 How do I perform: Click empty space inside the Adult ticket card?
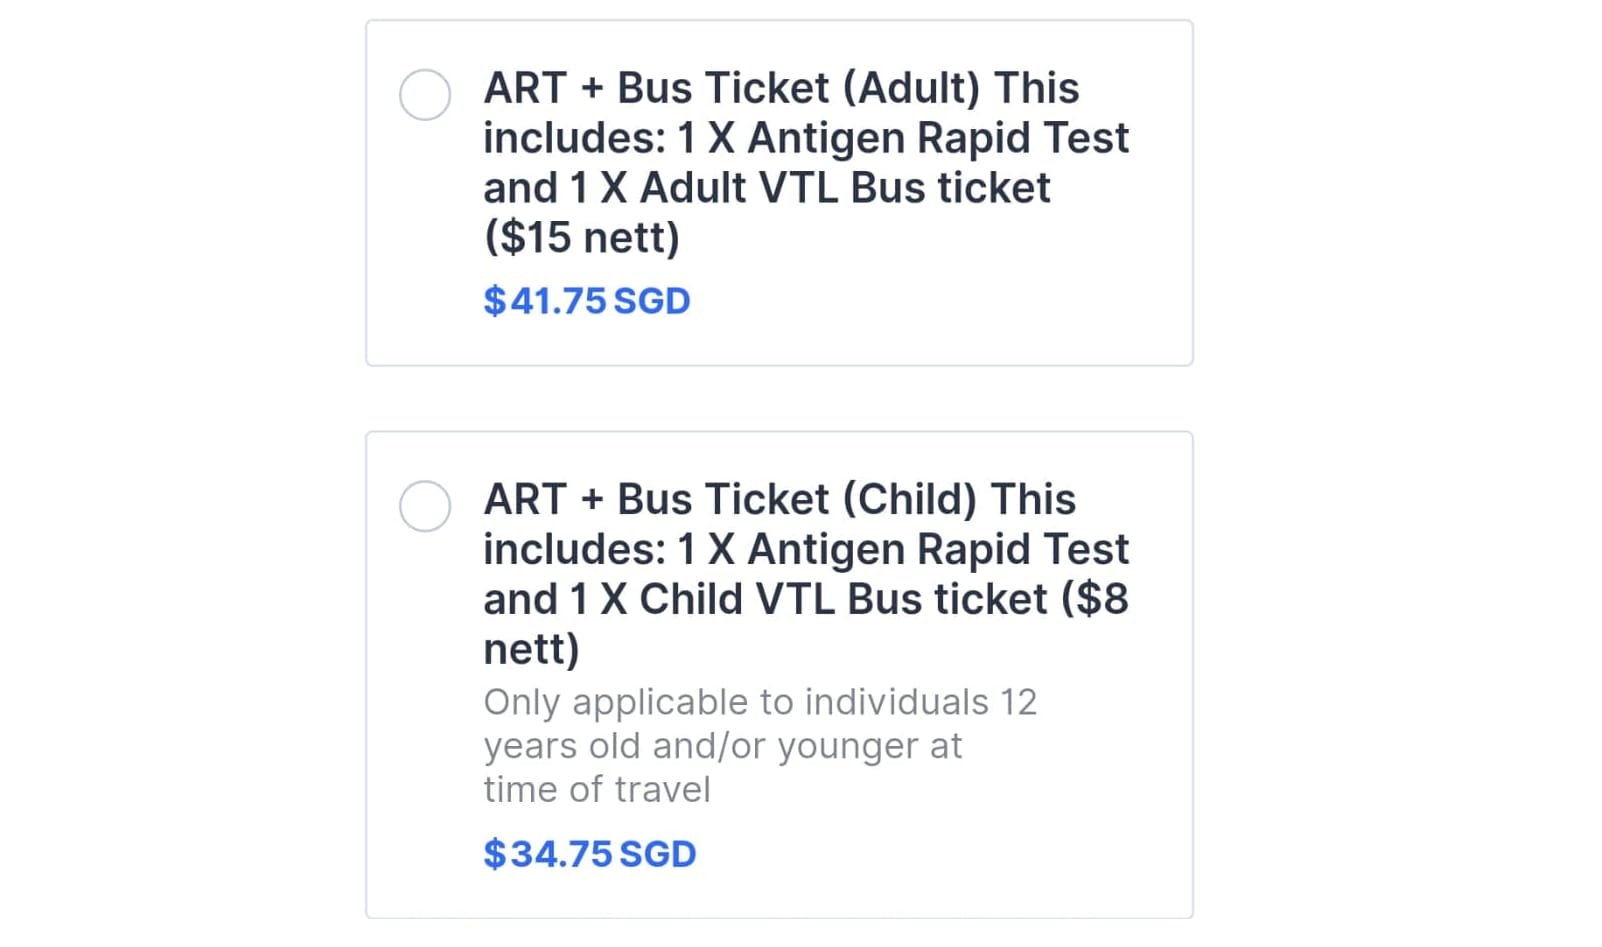pos(1000,300)
